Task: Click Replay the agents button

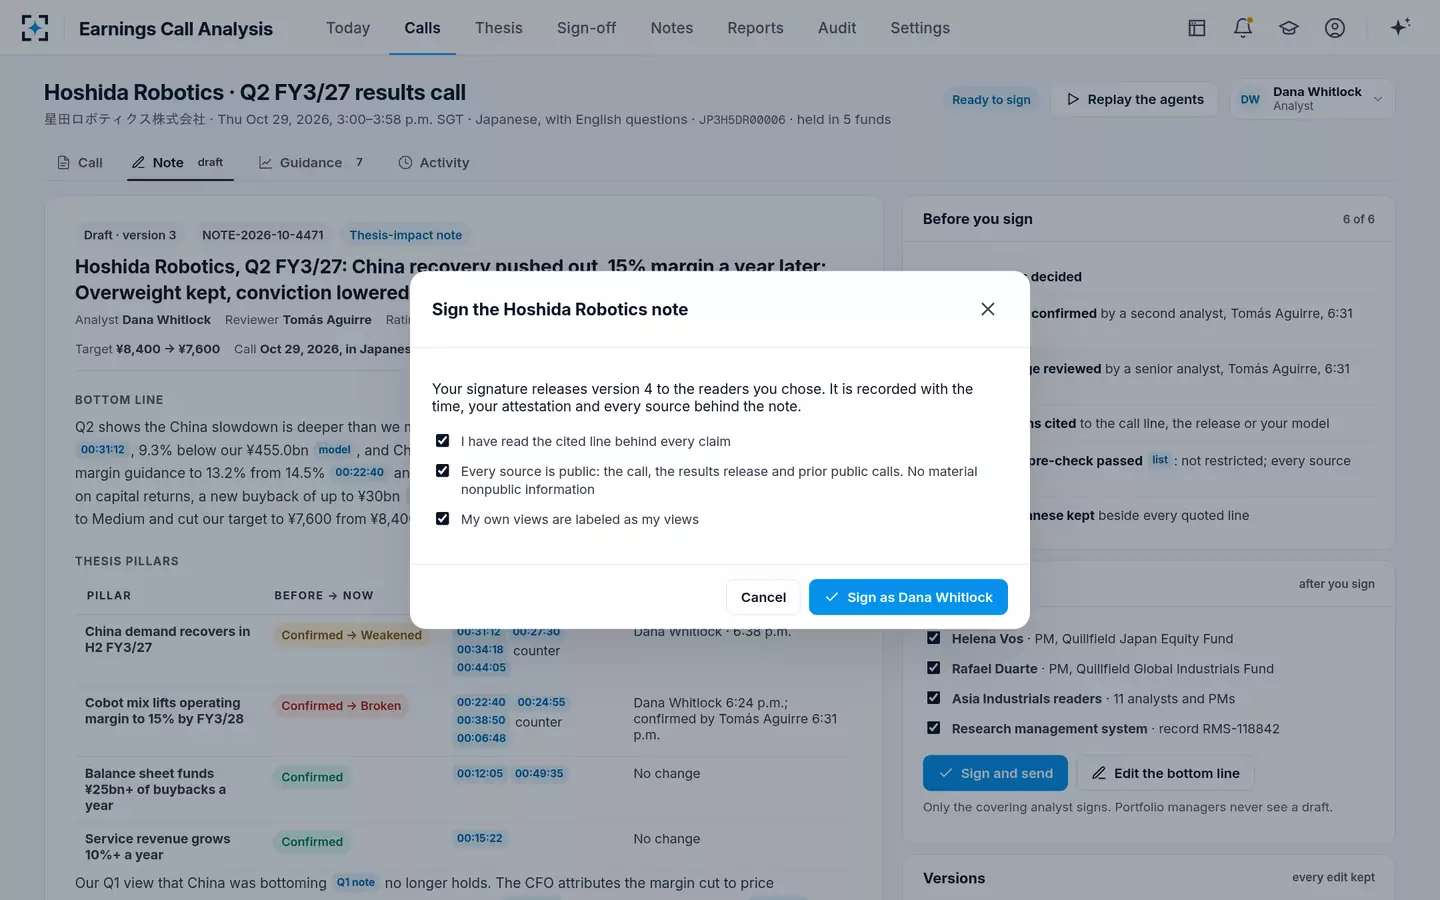Action: (1135, 99)
